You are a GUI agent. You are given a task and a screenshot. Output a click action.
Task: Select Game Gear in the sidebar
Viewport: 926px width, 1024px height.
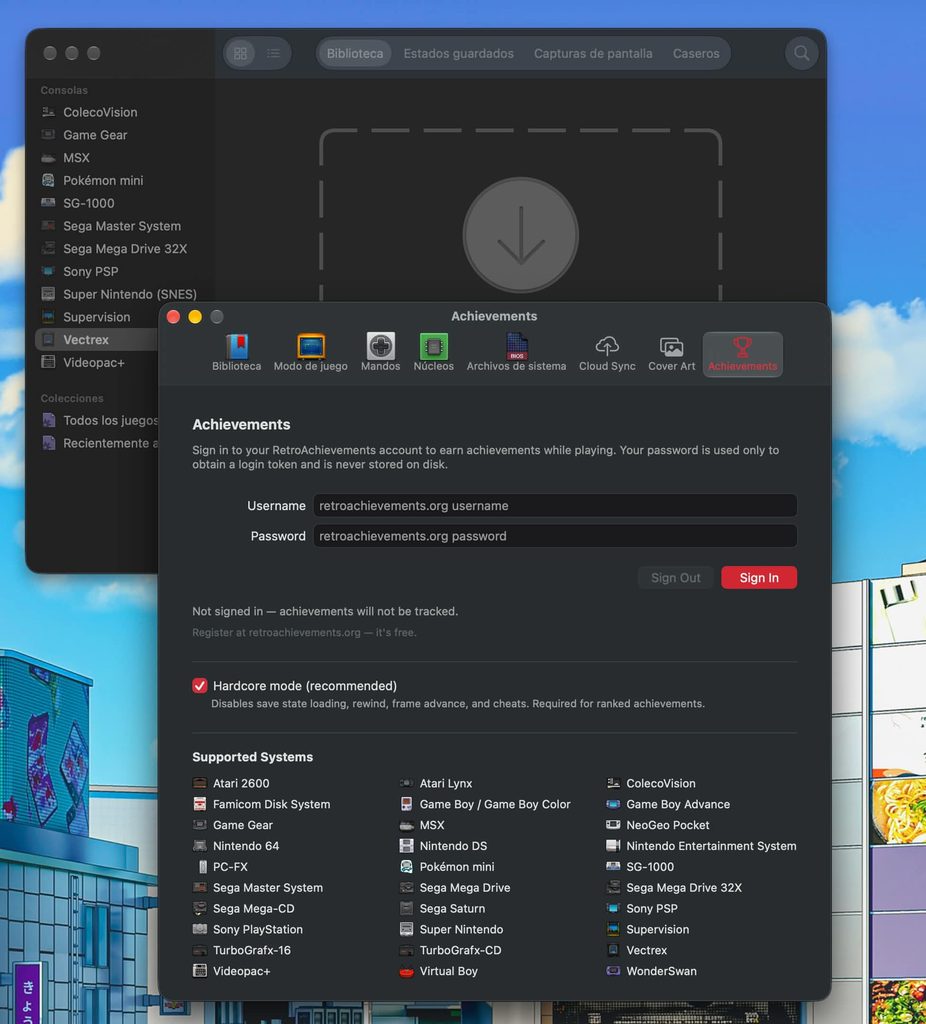coord(95,135)
